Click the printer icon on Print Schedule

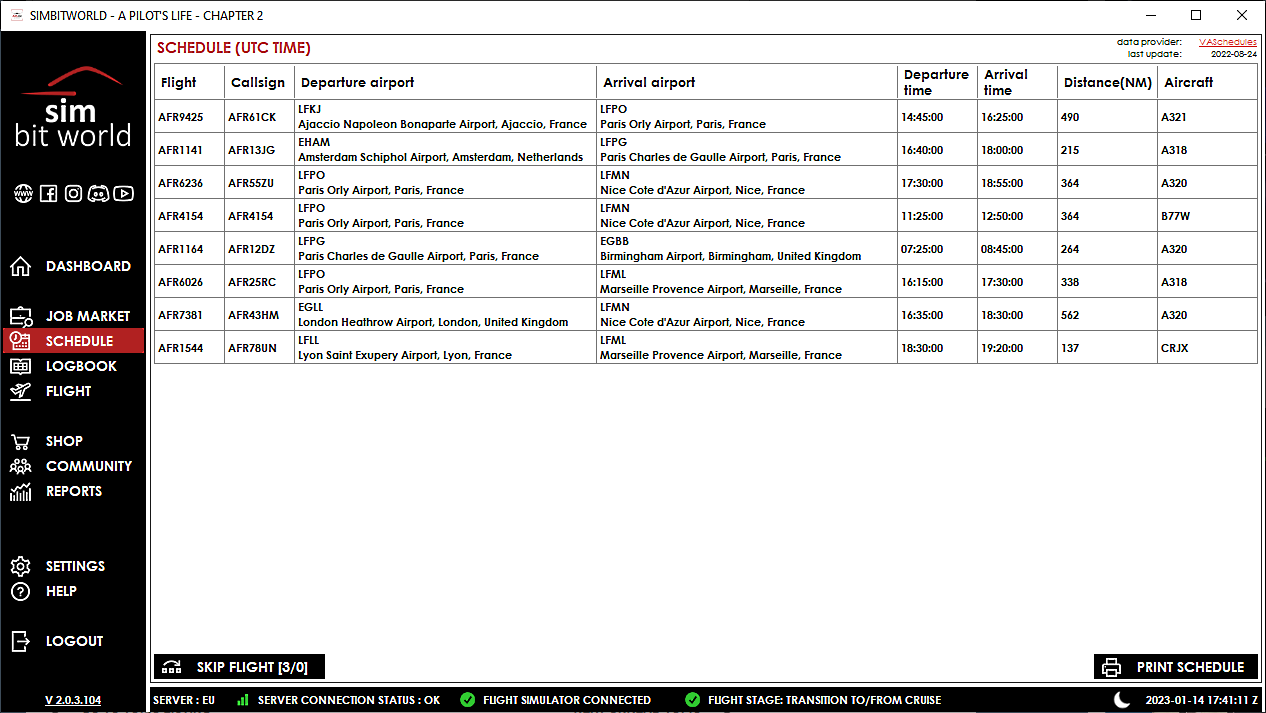pos(1112,667)
